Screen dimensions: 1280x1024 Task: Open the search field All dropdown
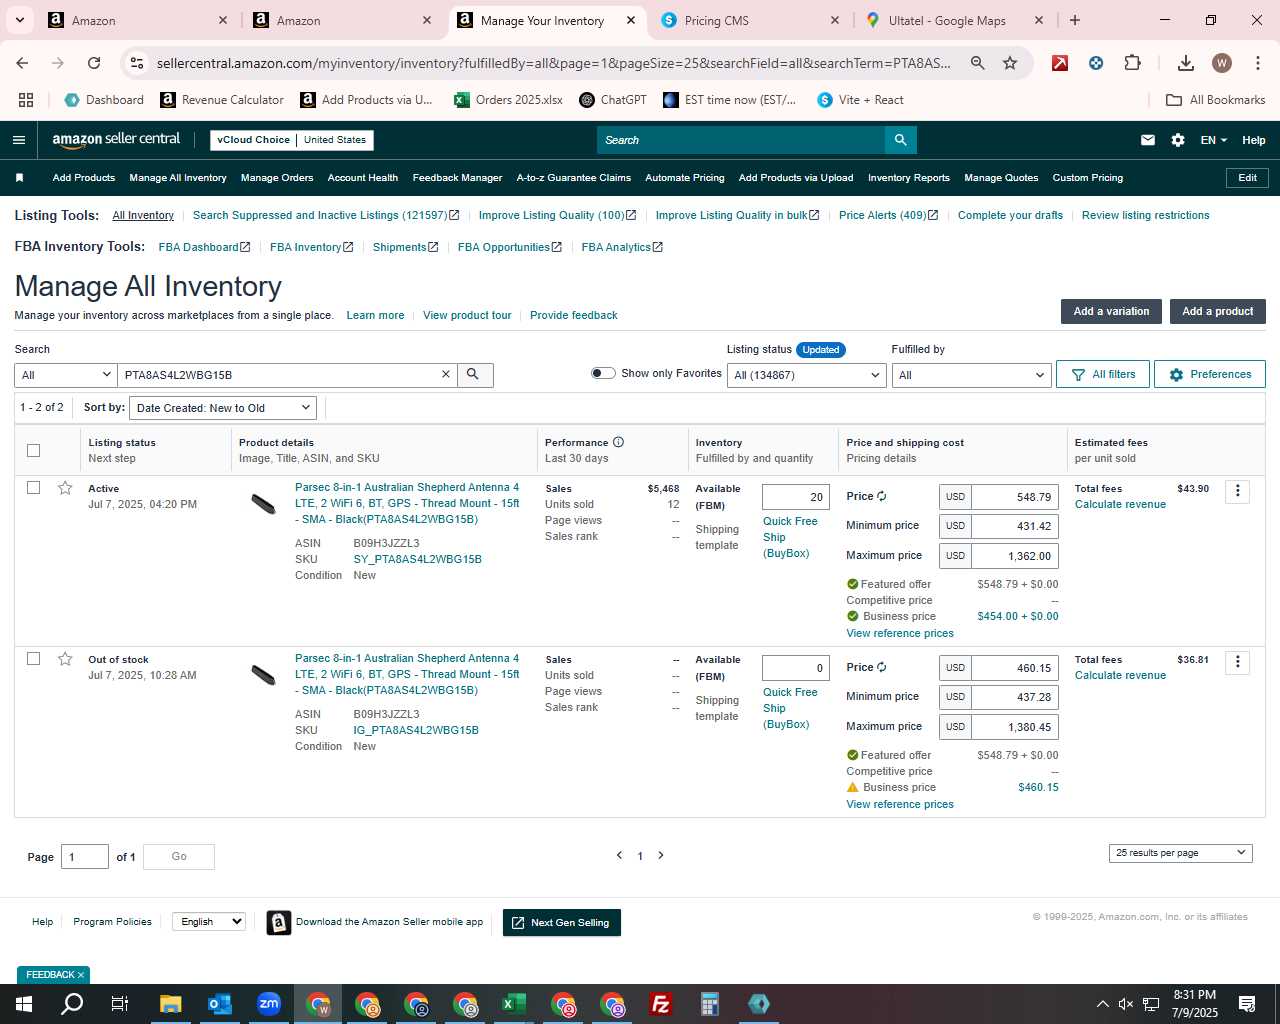(66, 375)
